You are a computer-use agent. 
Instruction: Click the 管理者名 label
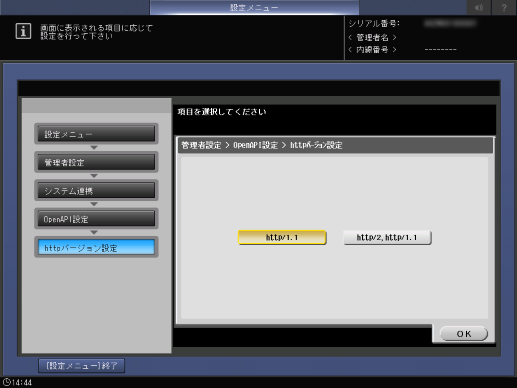(x=372, y=37)
